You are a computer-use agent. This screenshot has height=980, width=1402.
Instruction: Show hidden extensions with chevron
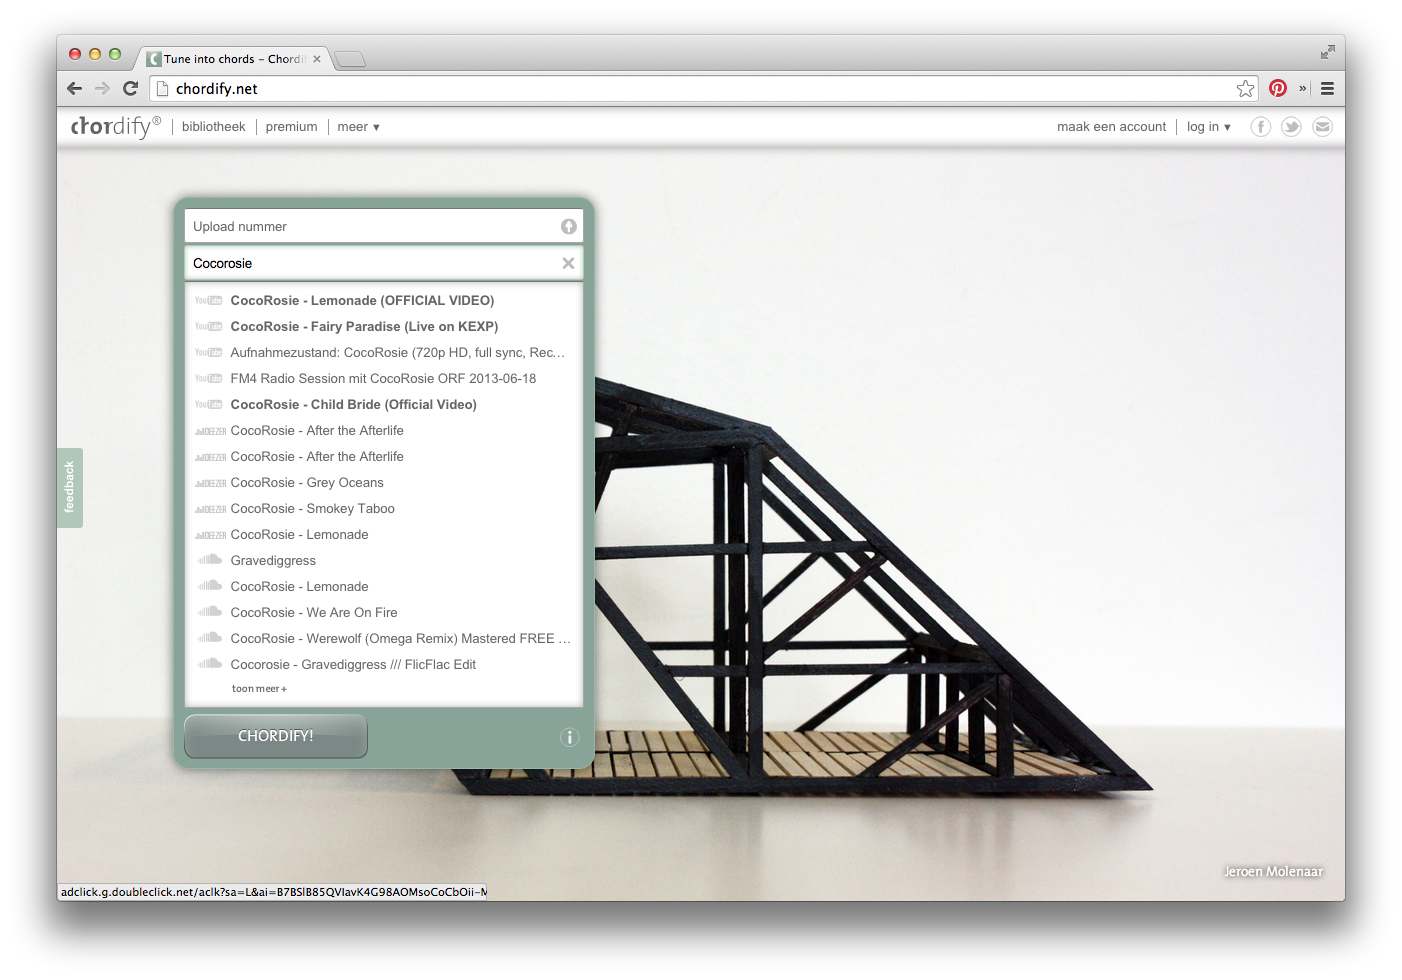pyautogui.click(x=1303, y=88)
